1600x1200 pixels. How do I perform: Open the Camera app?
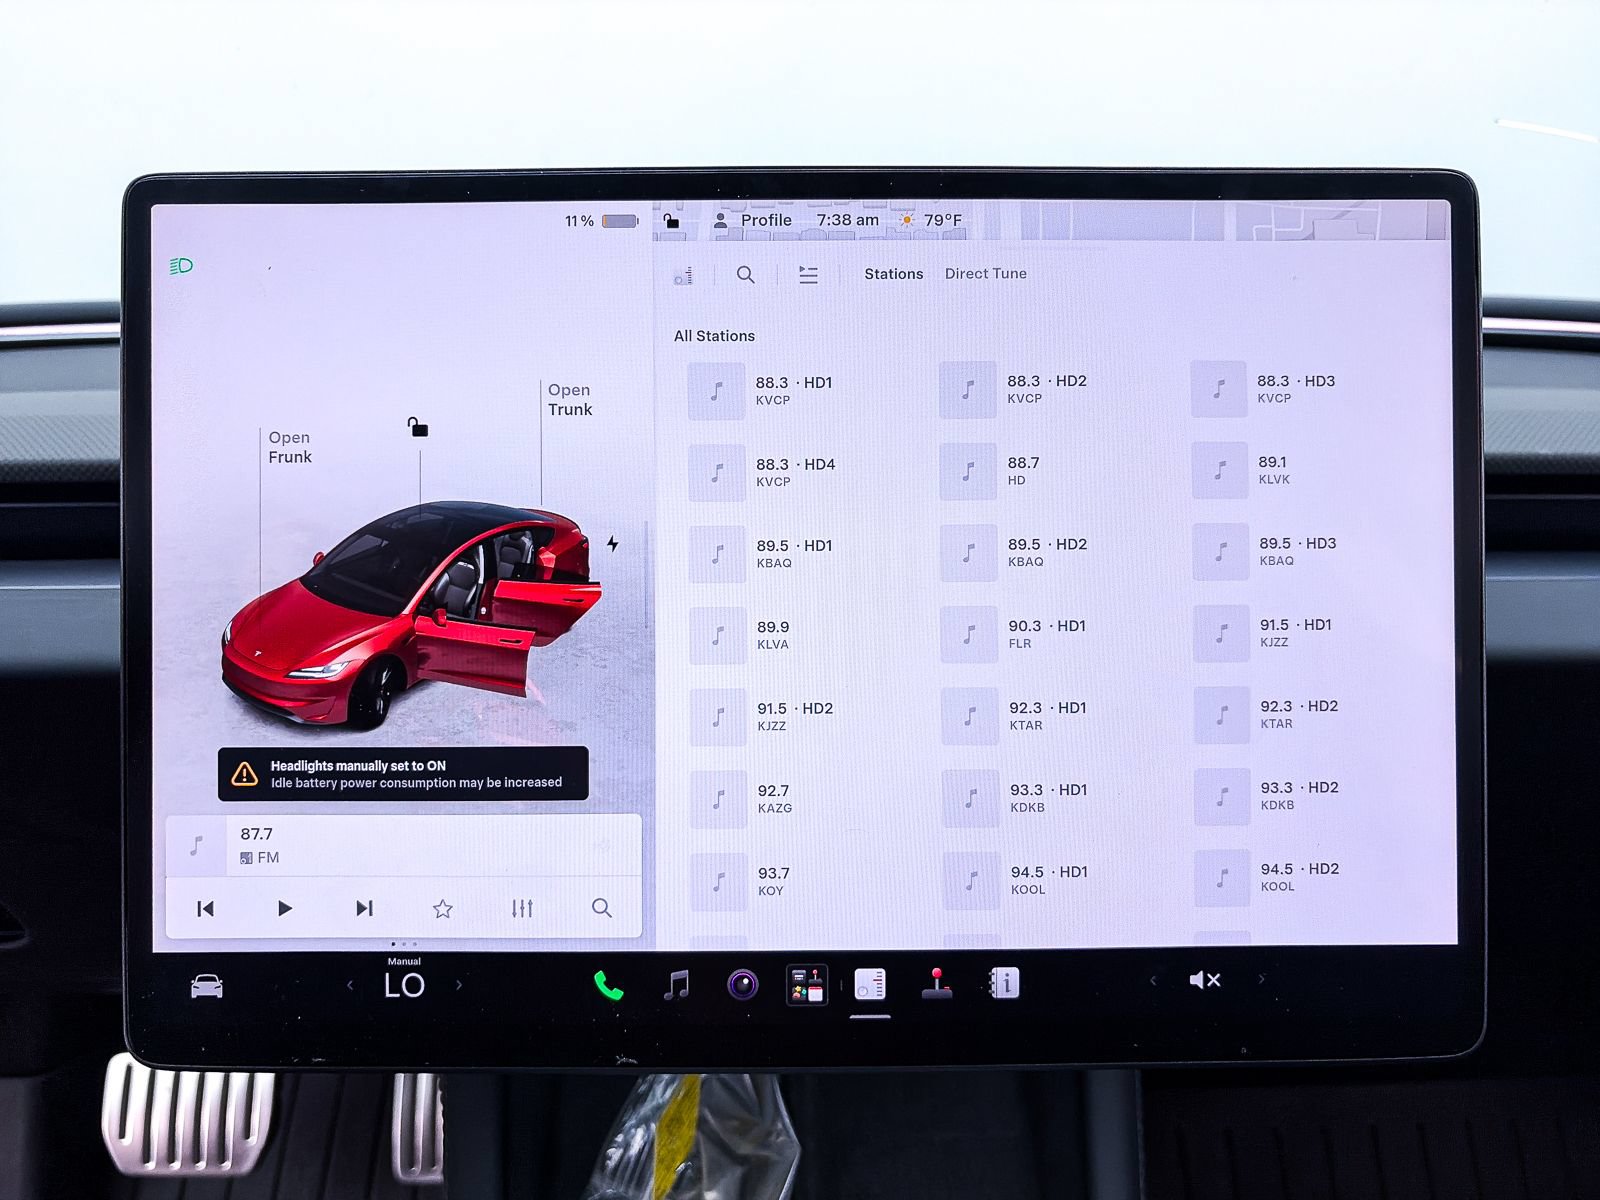point(742,985)
